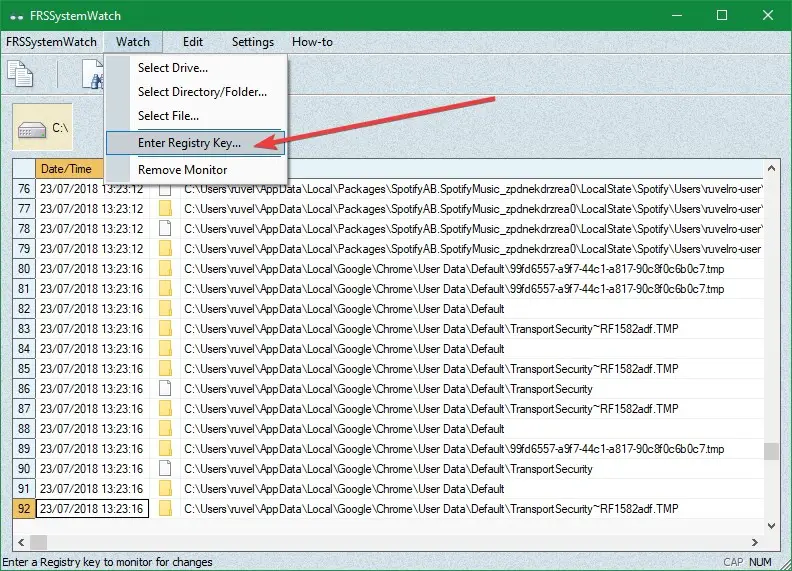Image resolution: width=792 pixels, height=571 pixels.
Task: Click the folder icon in row 80
Action: [165, 269]
